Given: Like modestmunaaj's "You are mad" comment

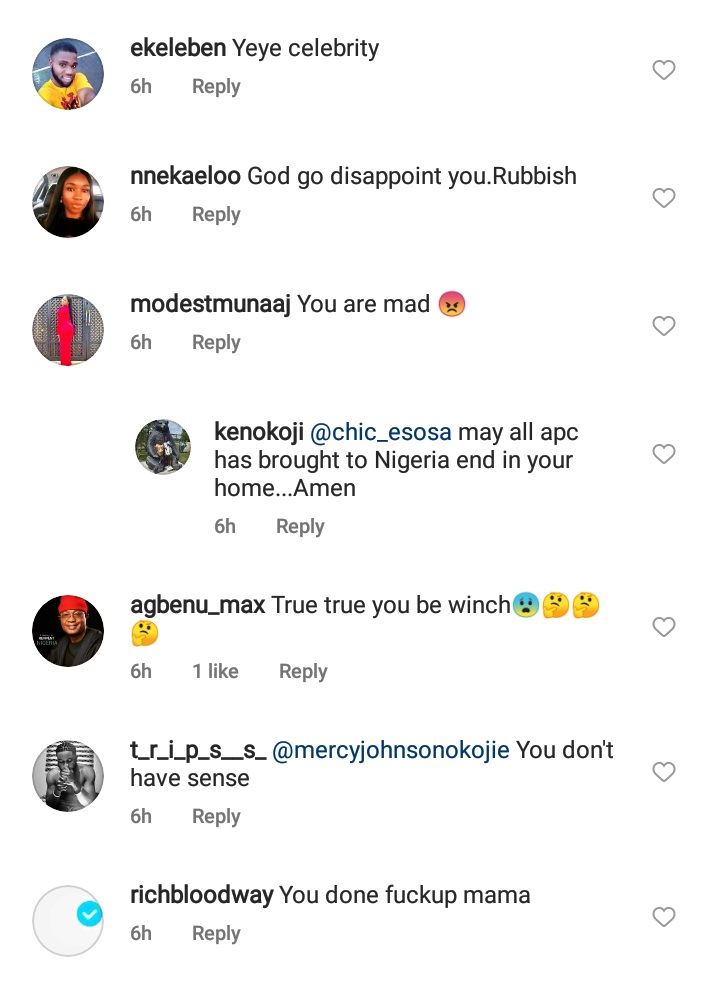Looking at the screenshot, I should (x=663, y=326).
